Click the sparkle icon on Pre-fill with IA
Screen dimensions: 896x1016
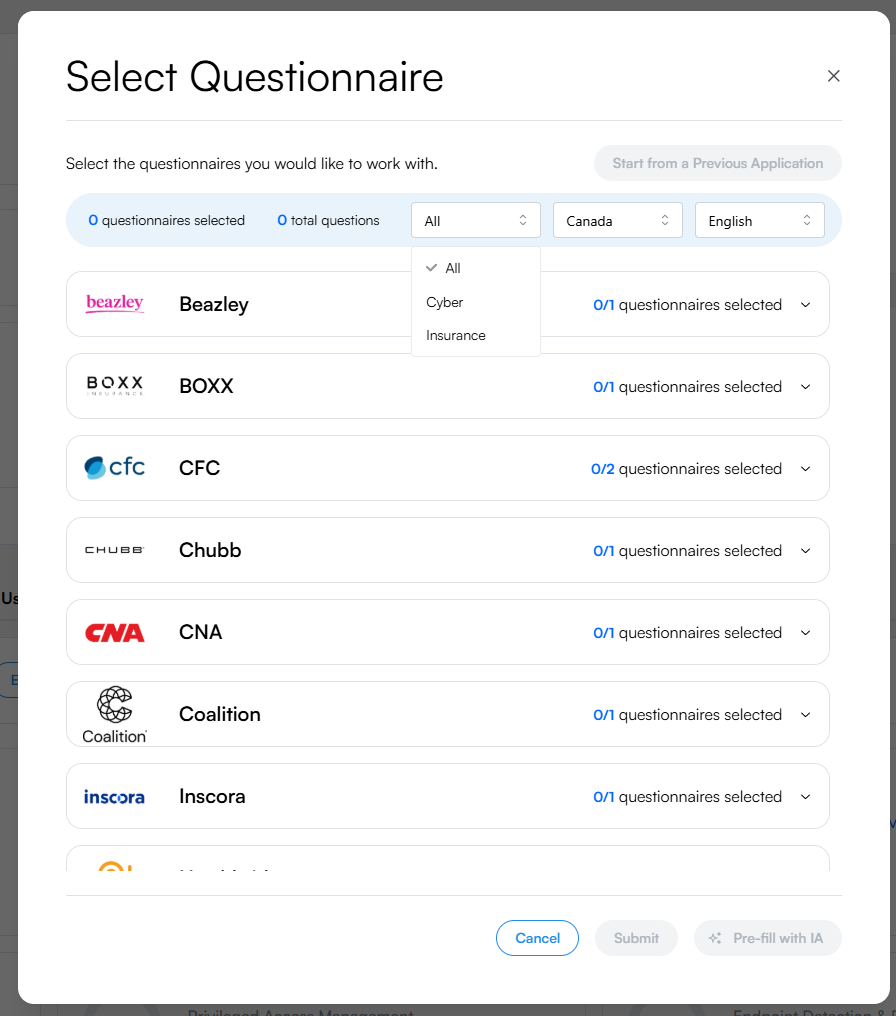(x=715, y=938)
